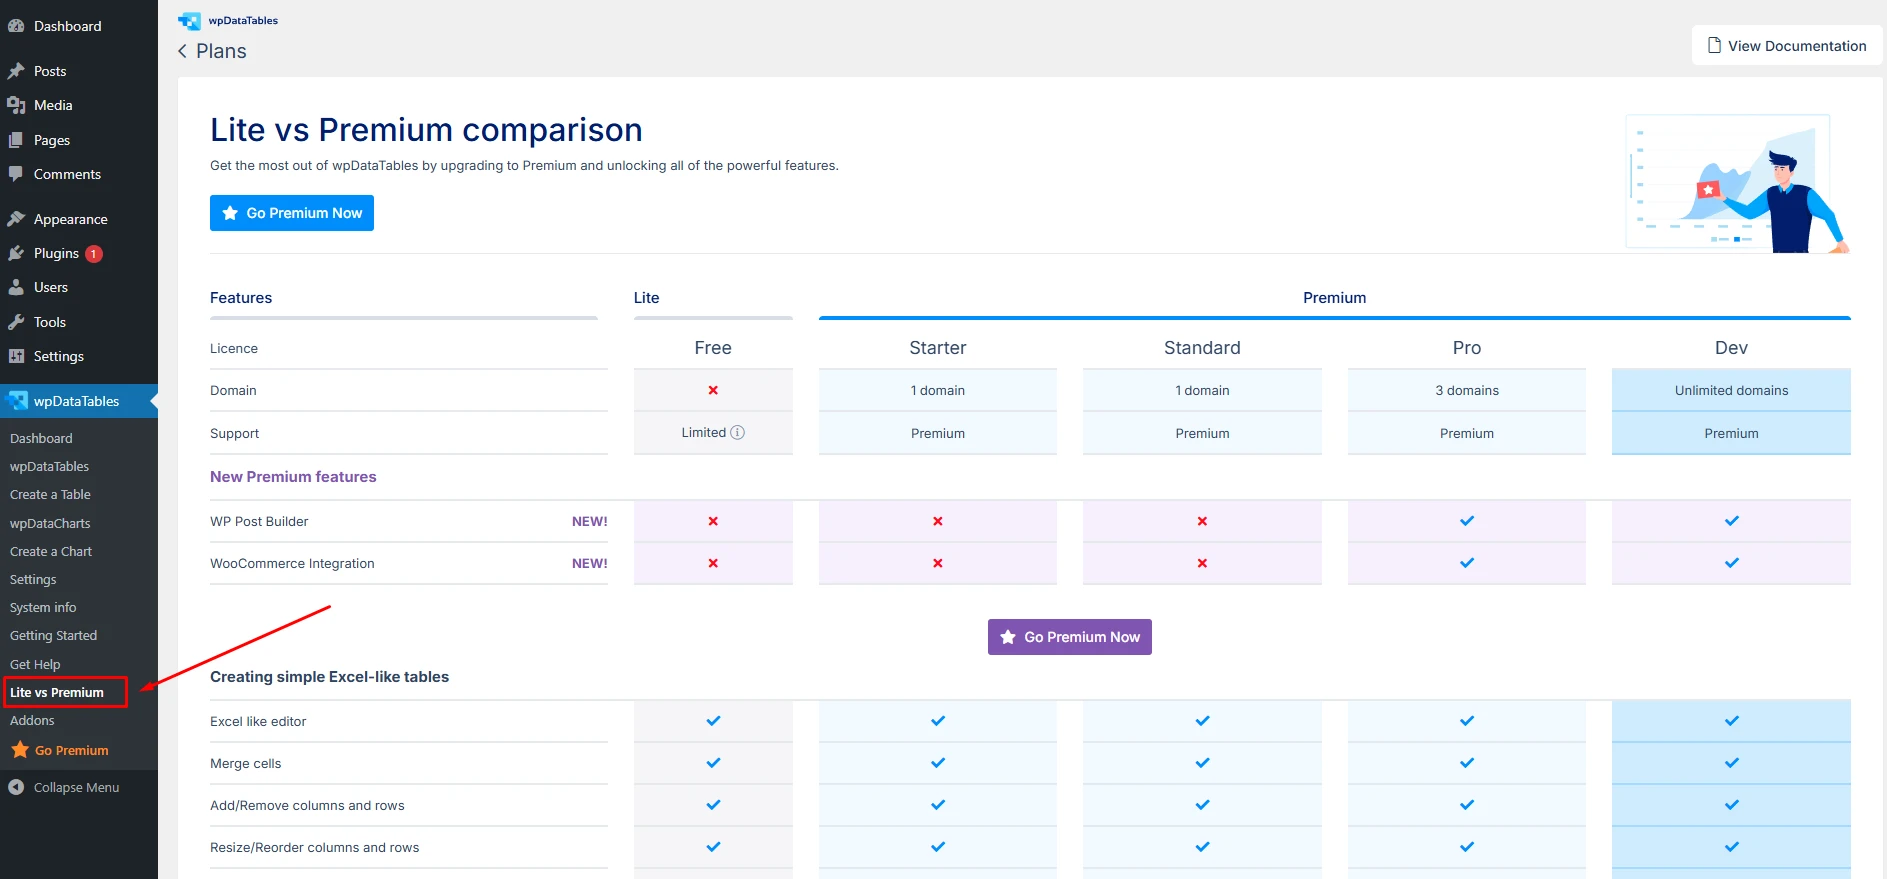Click the Premium heading above the plan columns

point(1334,298)
